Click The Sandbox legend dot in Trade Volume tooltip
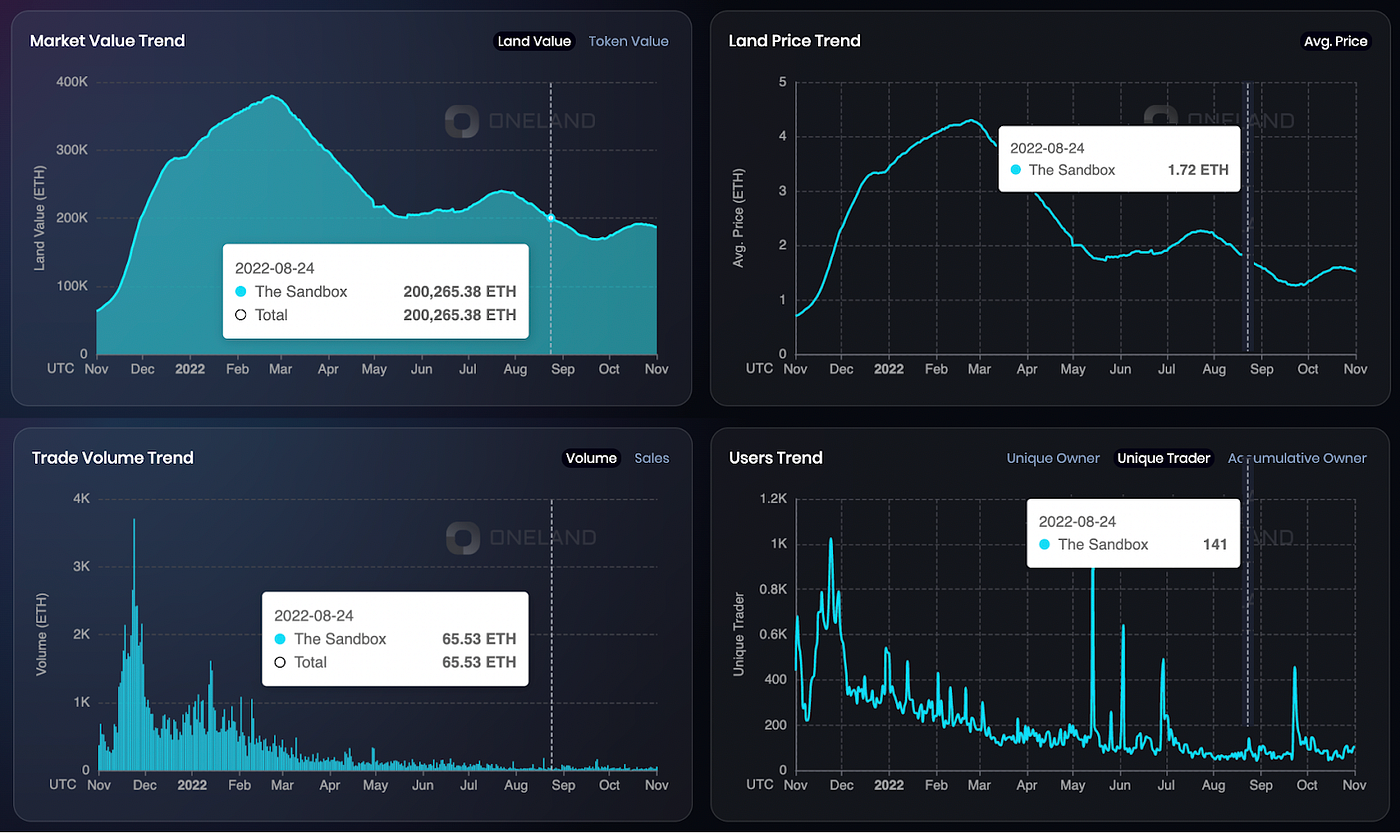 click(x=280, y=639)
